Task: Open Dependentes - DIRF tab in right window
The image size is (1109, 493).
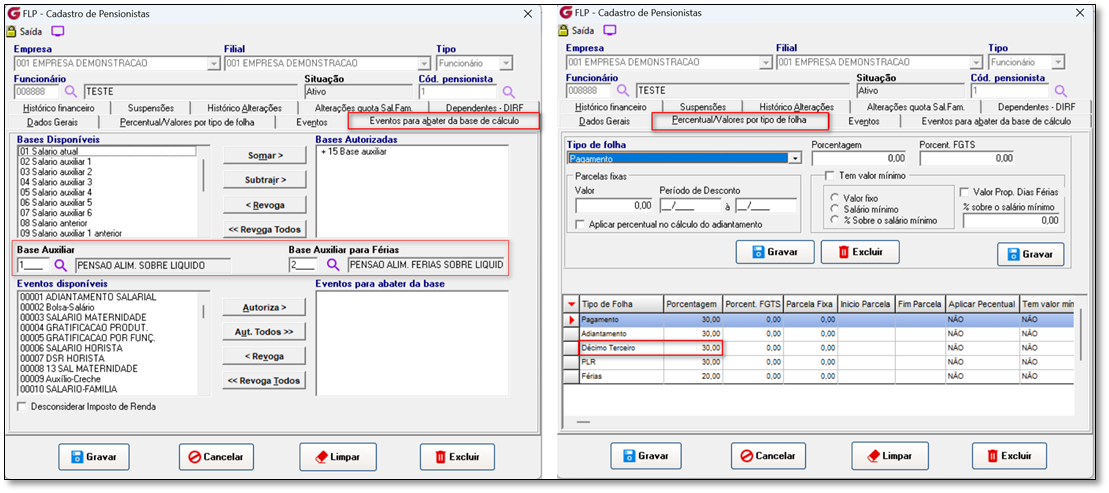Action: tap(1036, 107)
